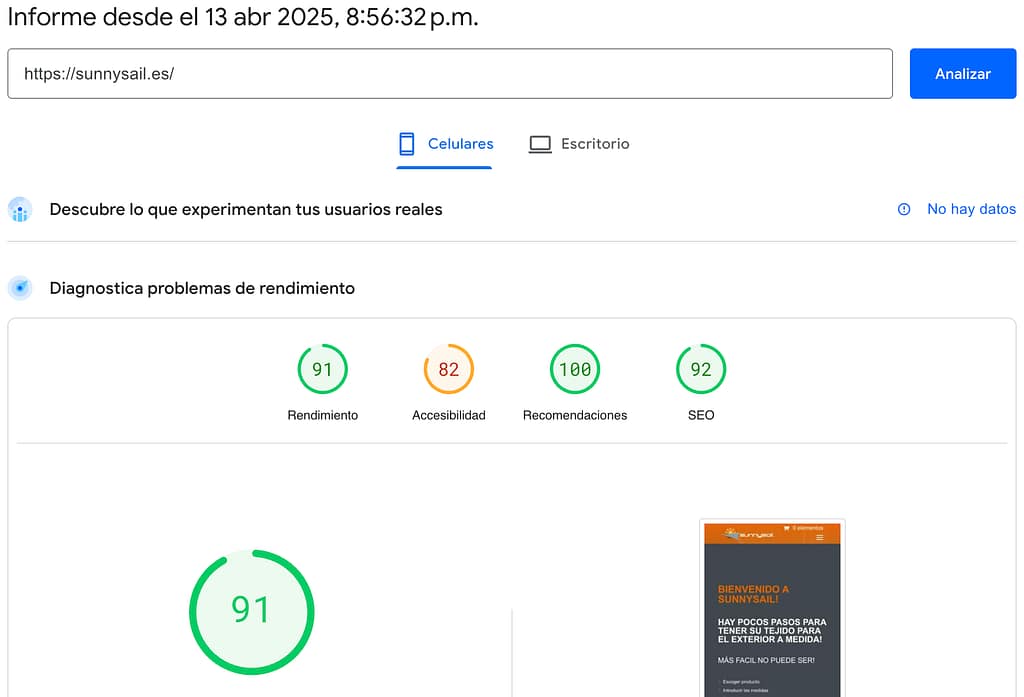Open the sunnysail mobile screenshot thumbnail

tap(772, 610)
